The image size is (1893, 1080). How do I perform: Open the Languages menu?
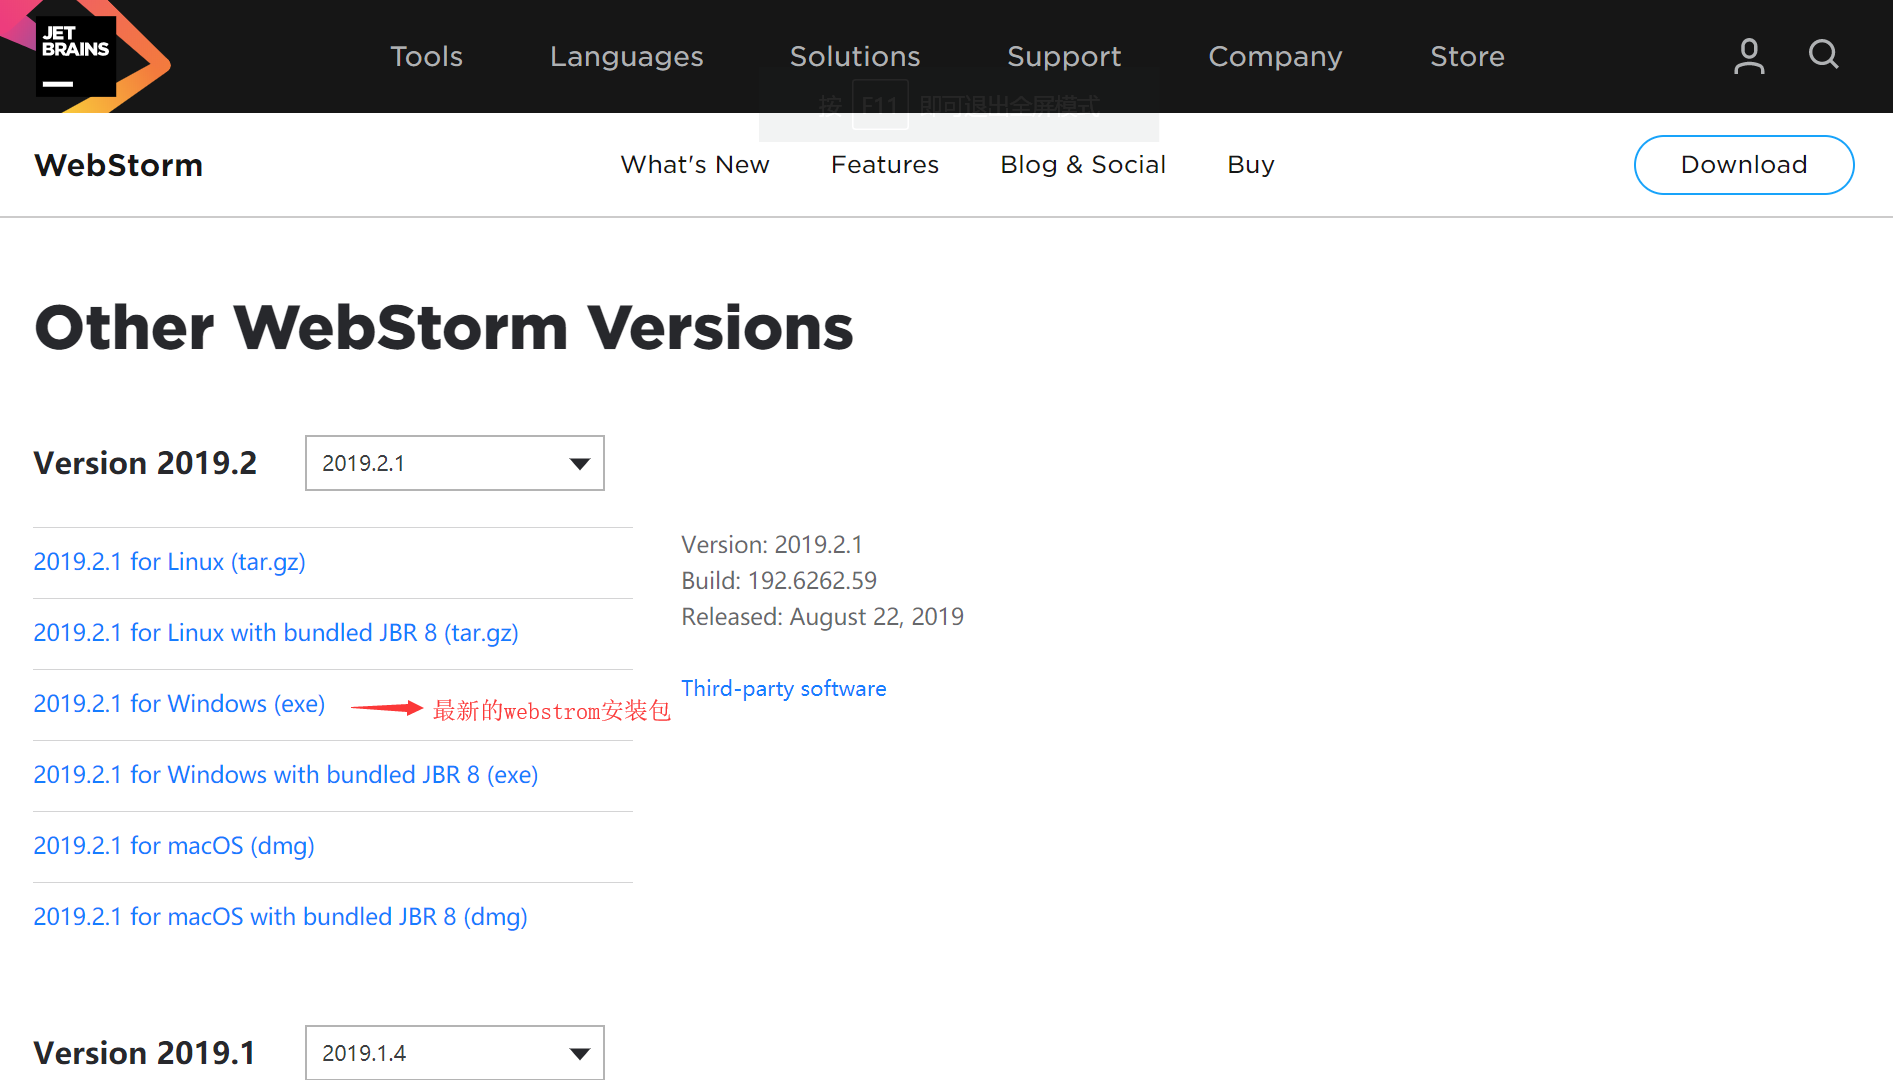coord(626,57)
